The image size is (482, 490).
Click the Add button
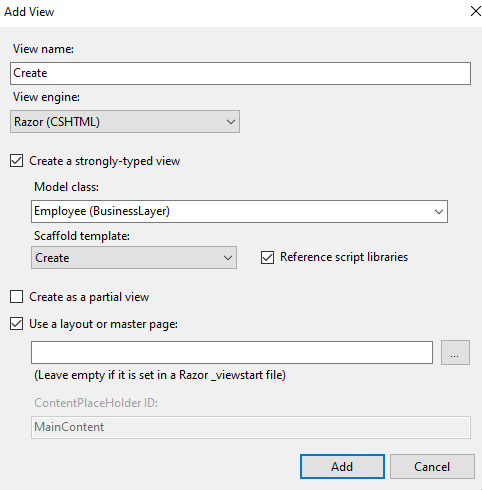click(x=342, y=467)
